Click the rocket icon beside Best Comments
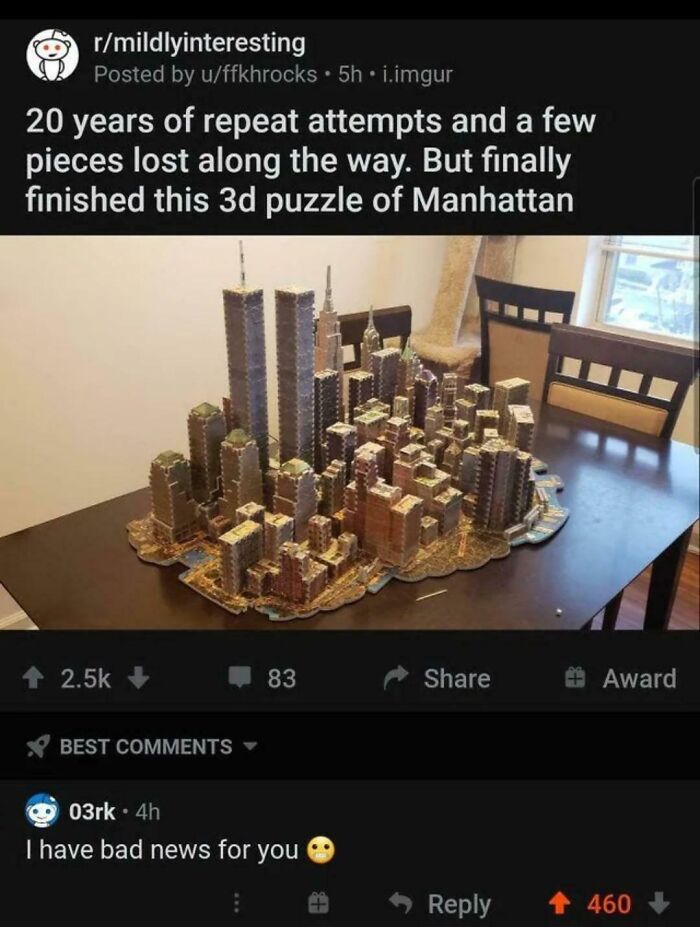 (38, 747)
